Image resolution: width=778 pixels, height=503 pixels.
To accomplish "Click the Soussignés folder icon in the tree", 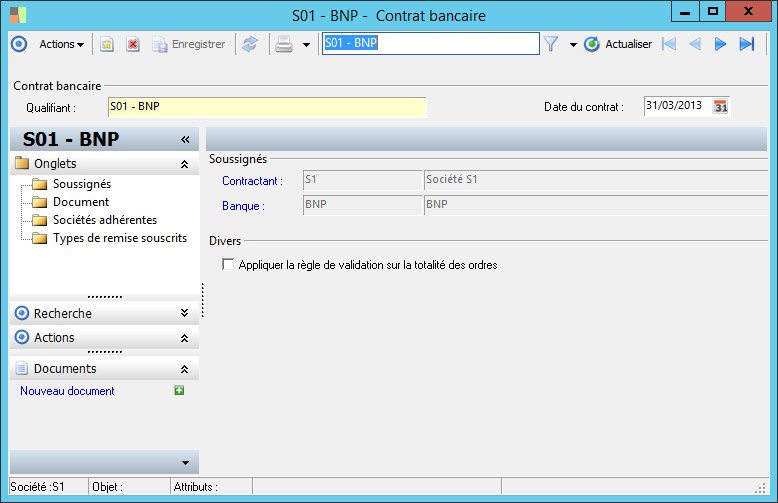I will click(40, 185).
